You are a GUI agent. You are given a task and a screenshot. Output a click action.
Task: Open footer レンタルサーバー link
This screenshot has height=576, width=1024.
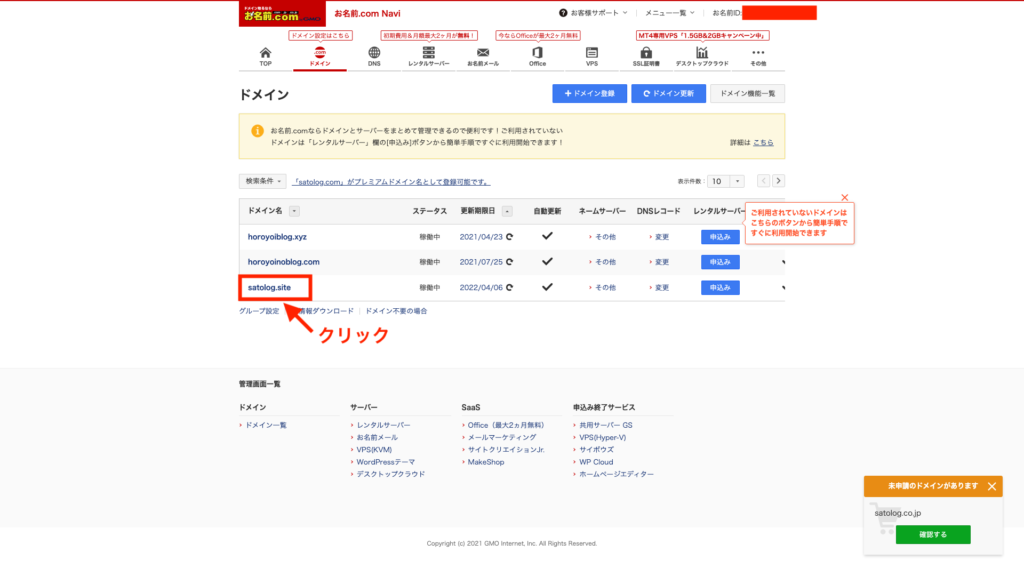(x=383, y=425)
